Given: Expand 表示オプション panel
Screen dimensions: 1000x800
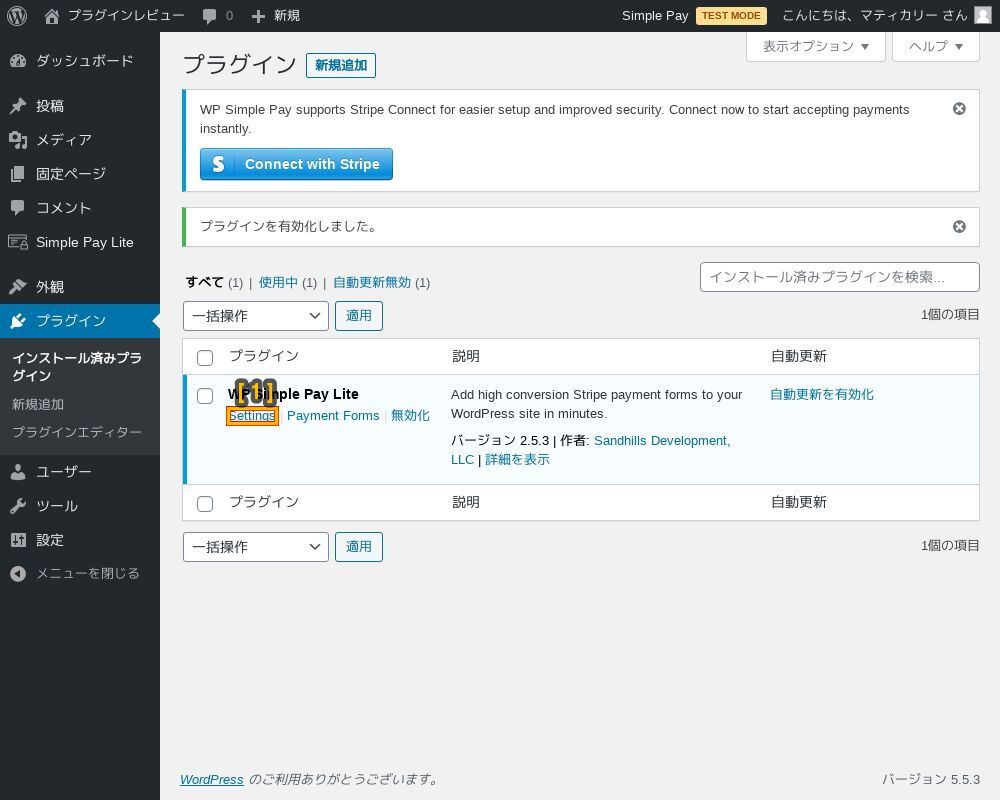Looking at the screenshot, I should click(816, 46).
